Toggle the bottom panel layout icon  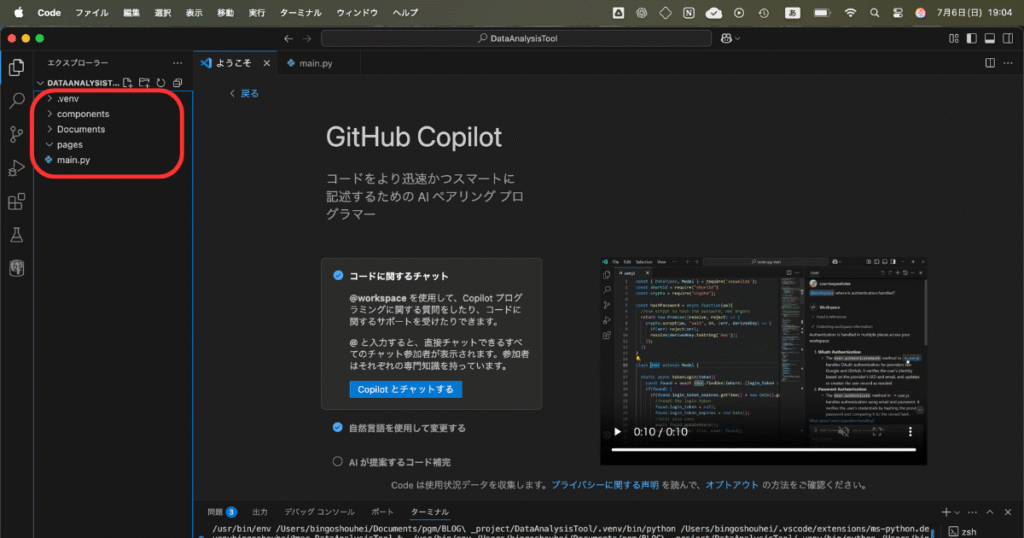click(990, 39)
